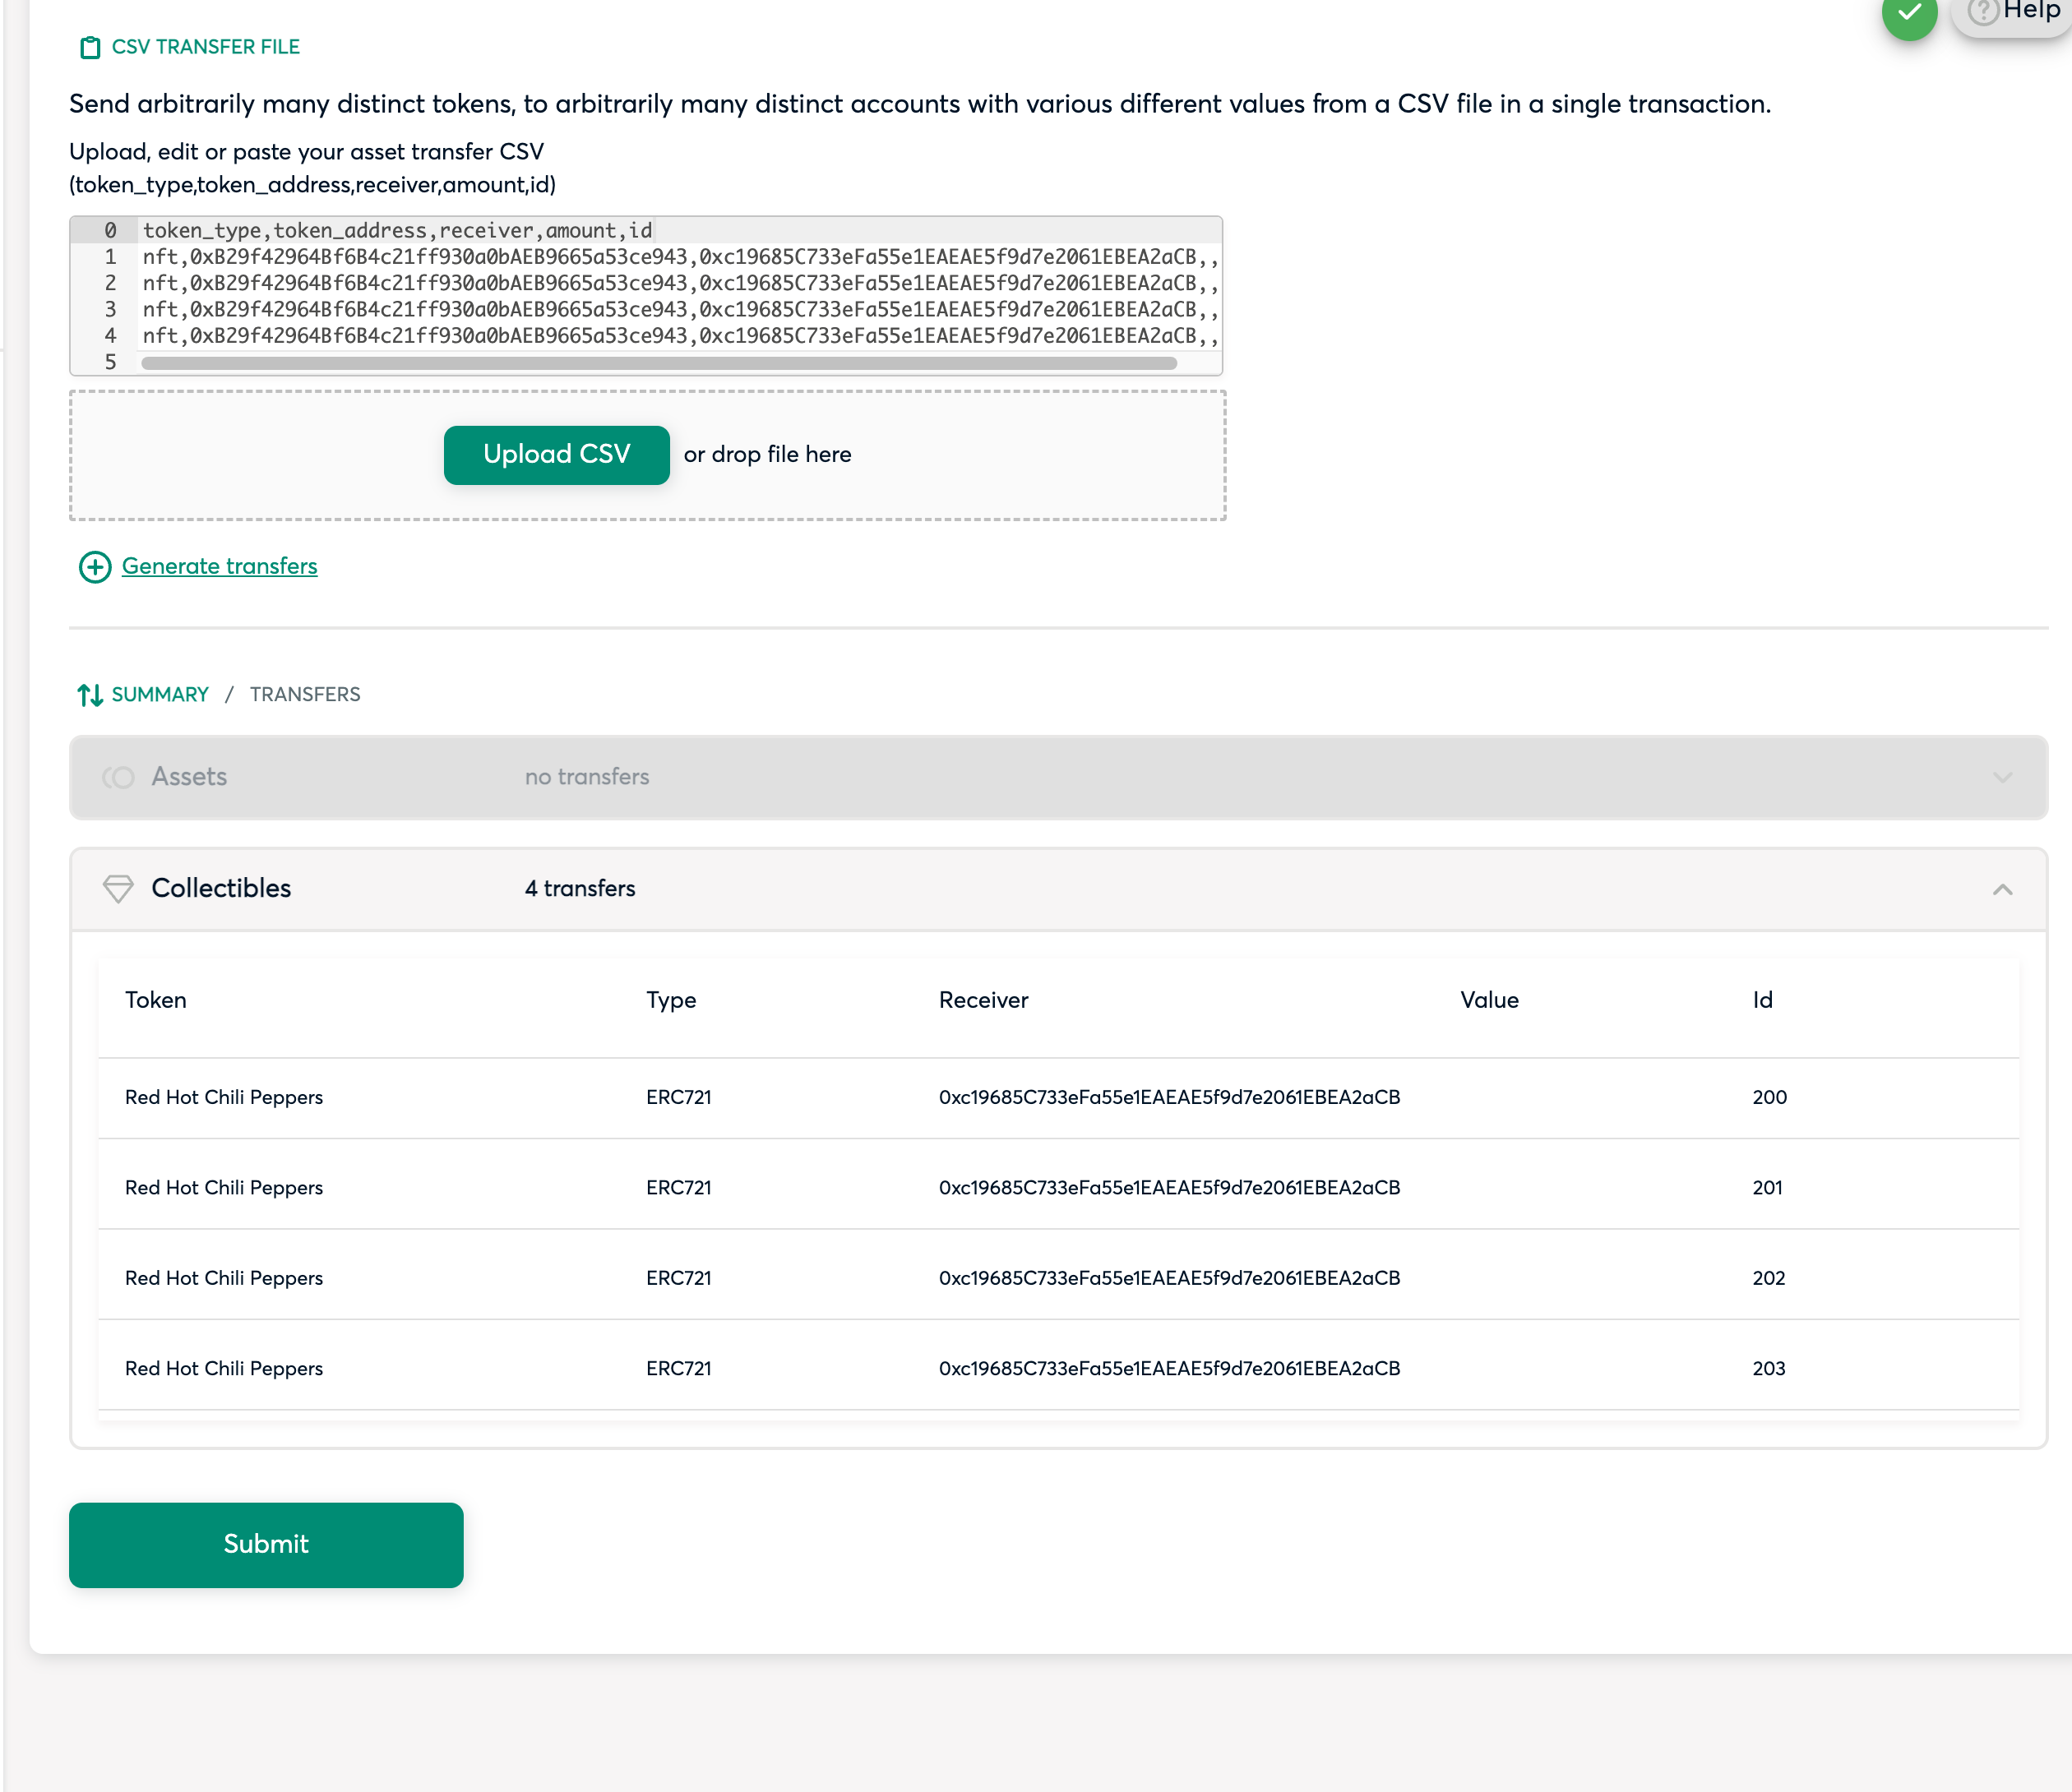
Task: Click the plus icon beside Generate transfers
Action: pos(95,567)
